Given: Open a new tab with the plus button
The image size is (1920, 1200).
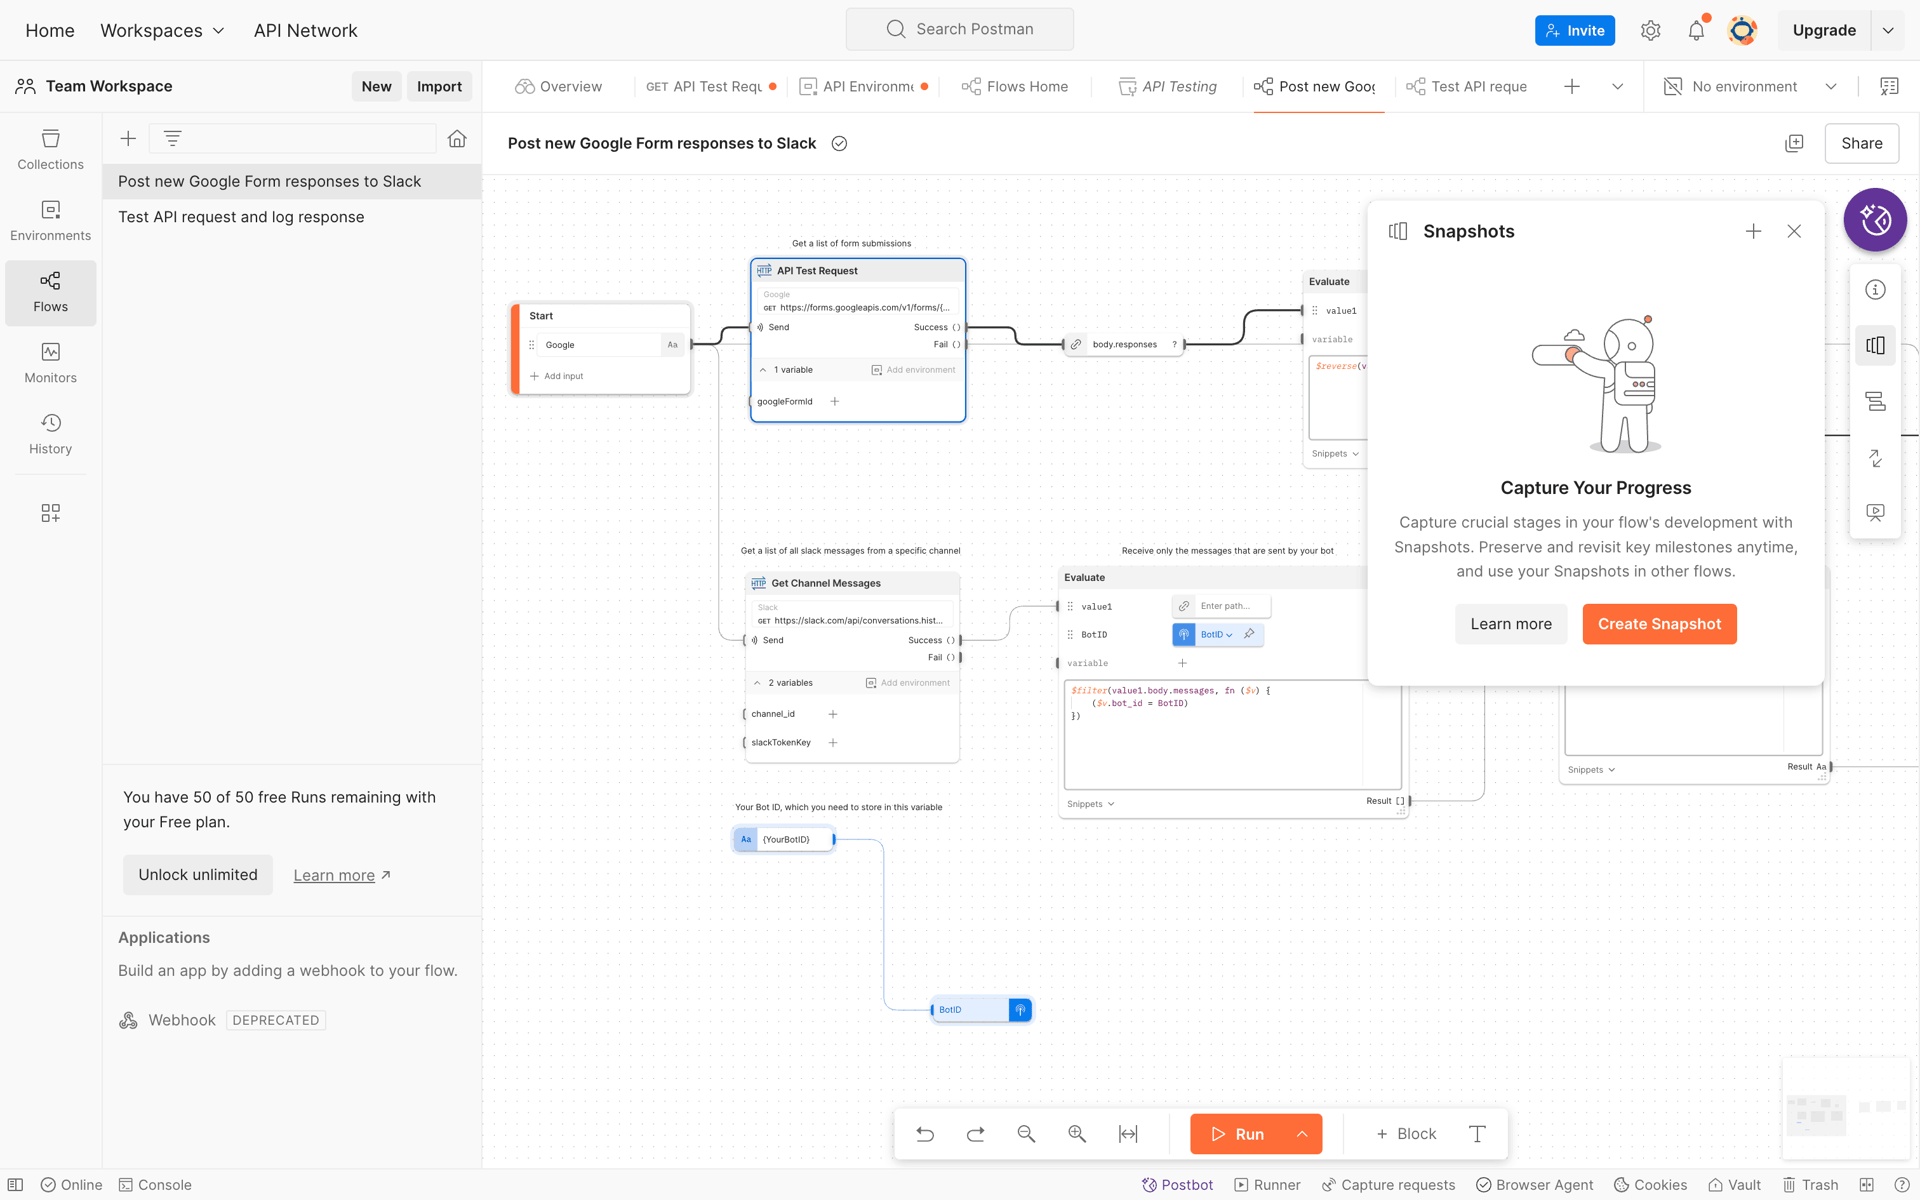Looking at the screenshot, I should (x=1572, y=86).
